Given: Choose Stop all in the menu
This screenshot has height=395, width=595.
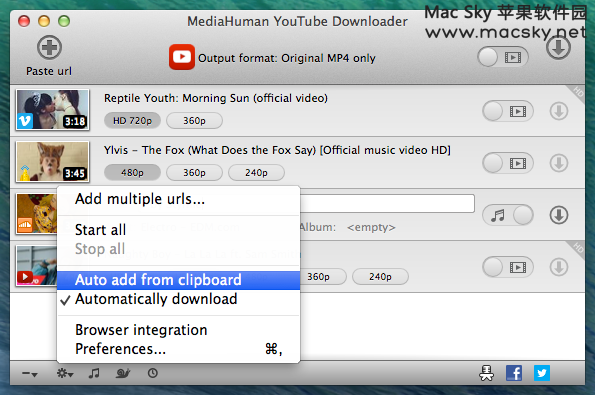Looking at the screenshot, I should (178, 249).
